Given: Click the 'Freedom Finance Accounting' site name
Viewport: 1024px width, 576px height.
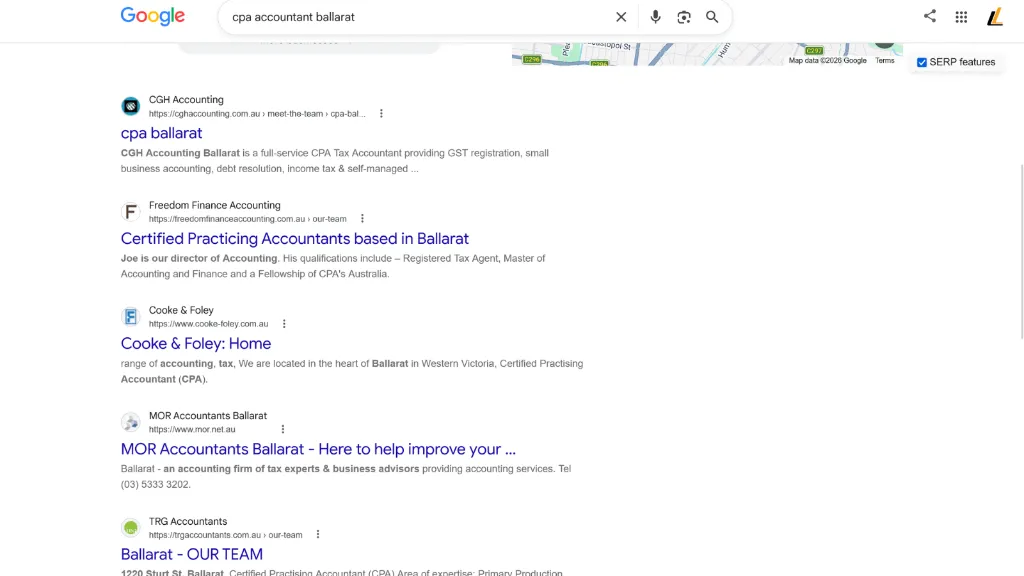Looking at the screenshot, I should [214, 205].
